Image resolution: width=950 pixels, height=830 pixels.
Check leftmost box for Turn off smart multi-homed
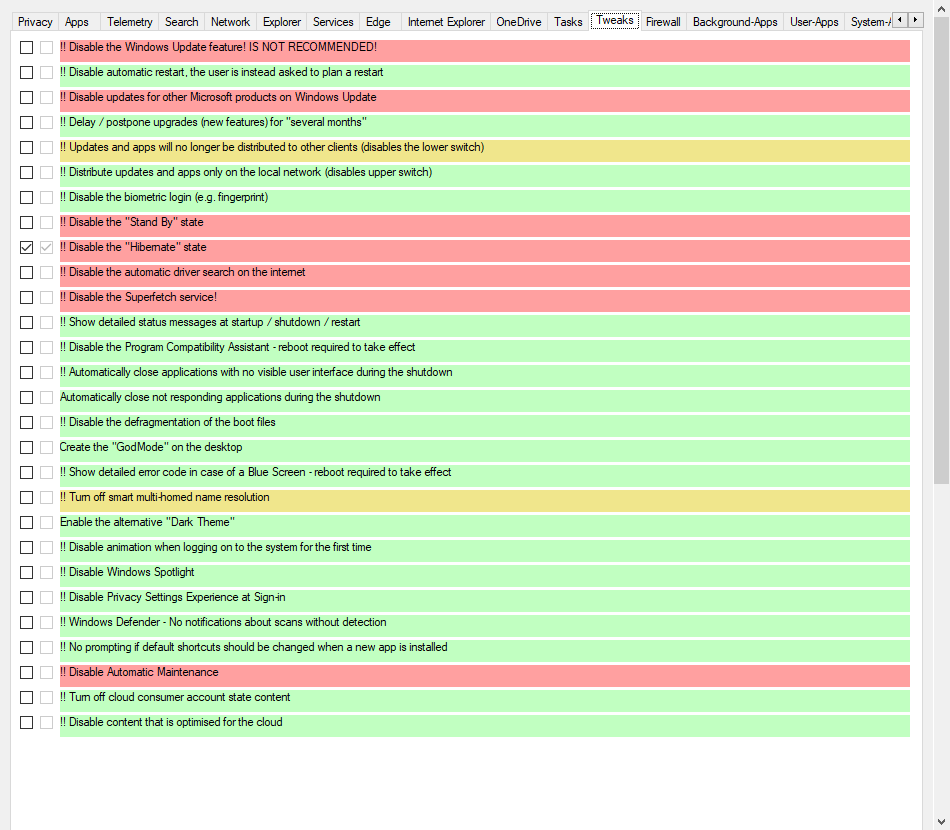pyautogui.click(x=27, y=497)
